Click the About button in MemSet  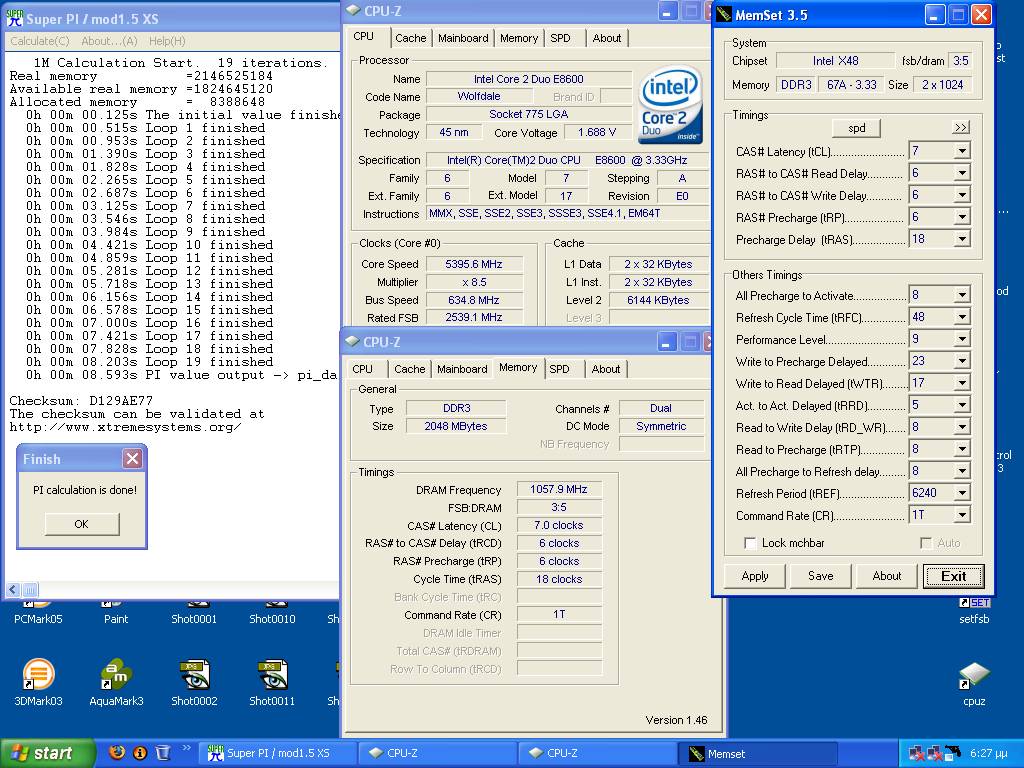tap(886, 576)
